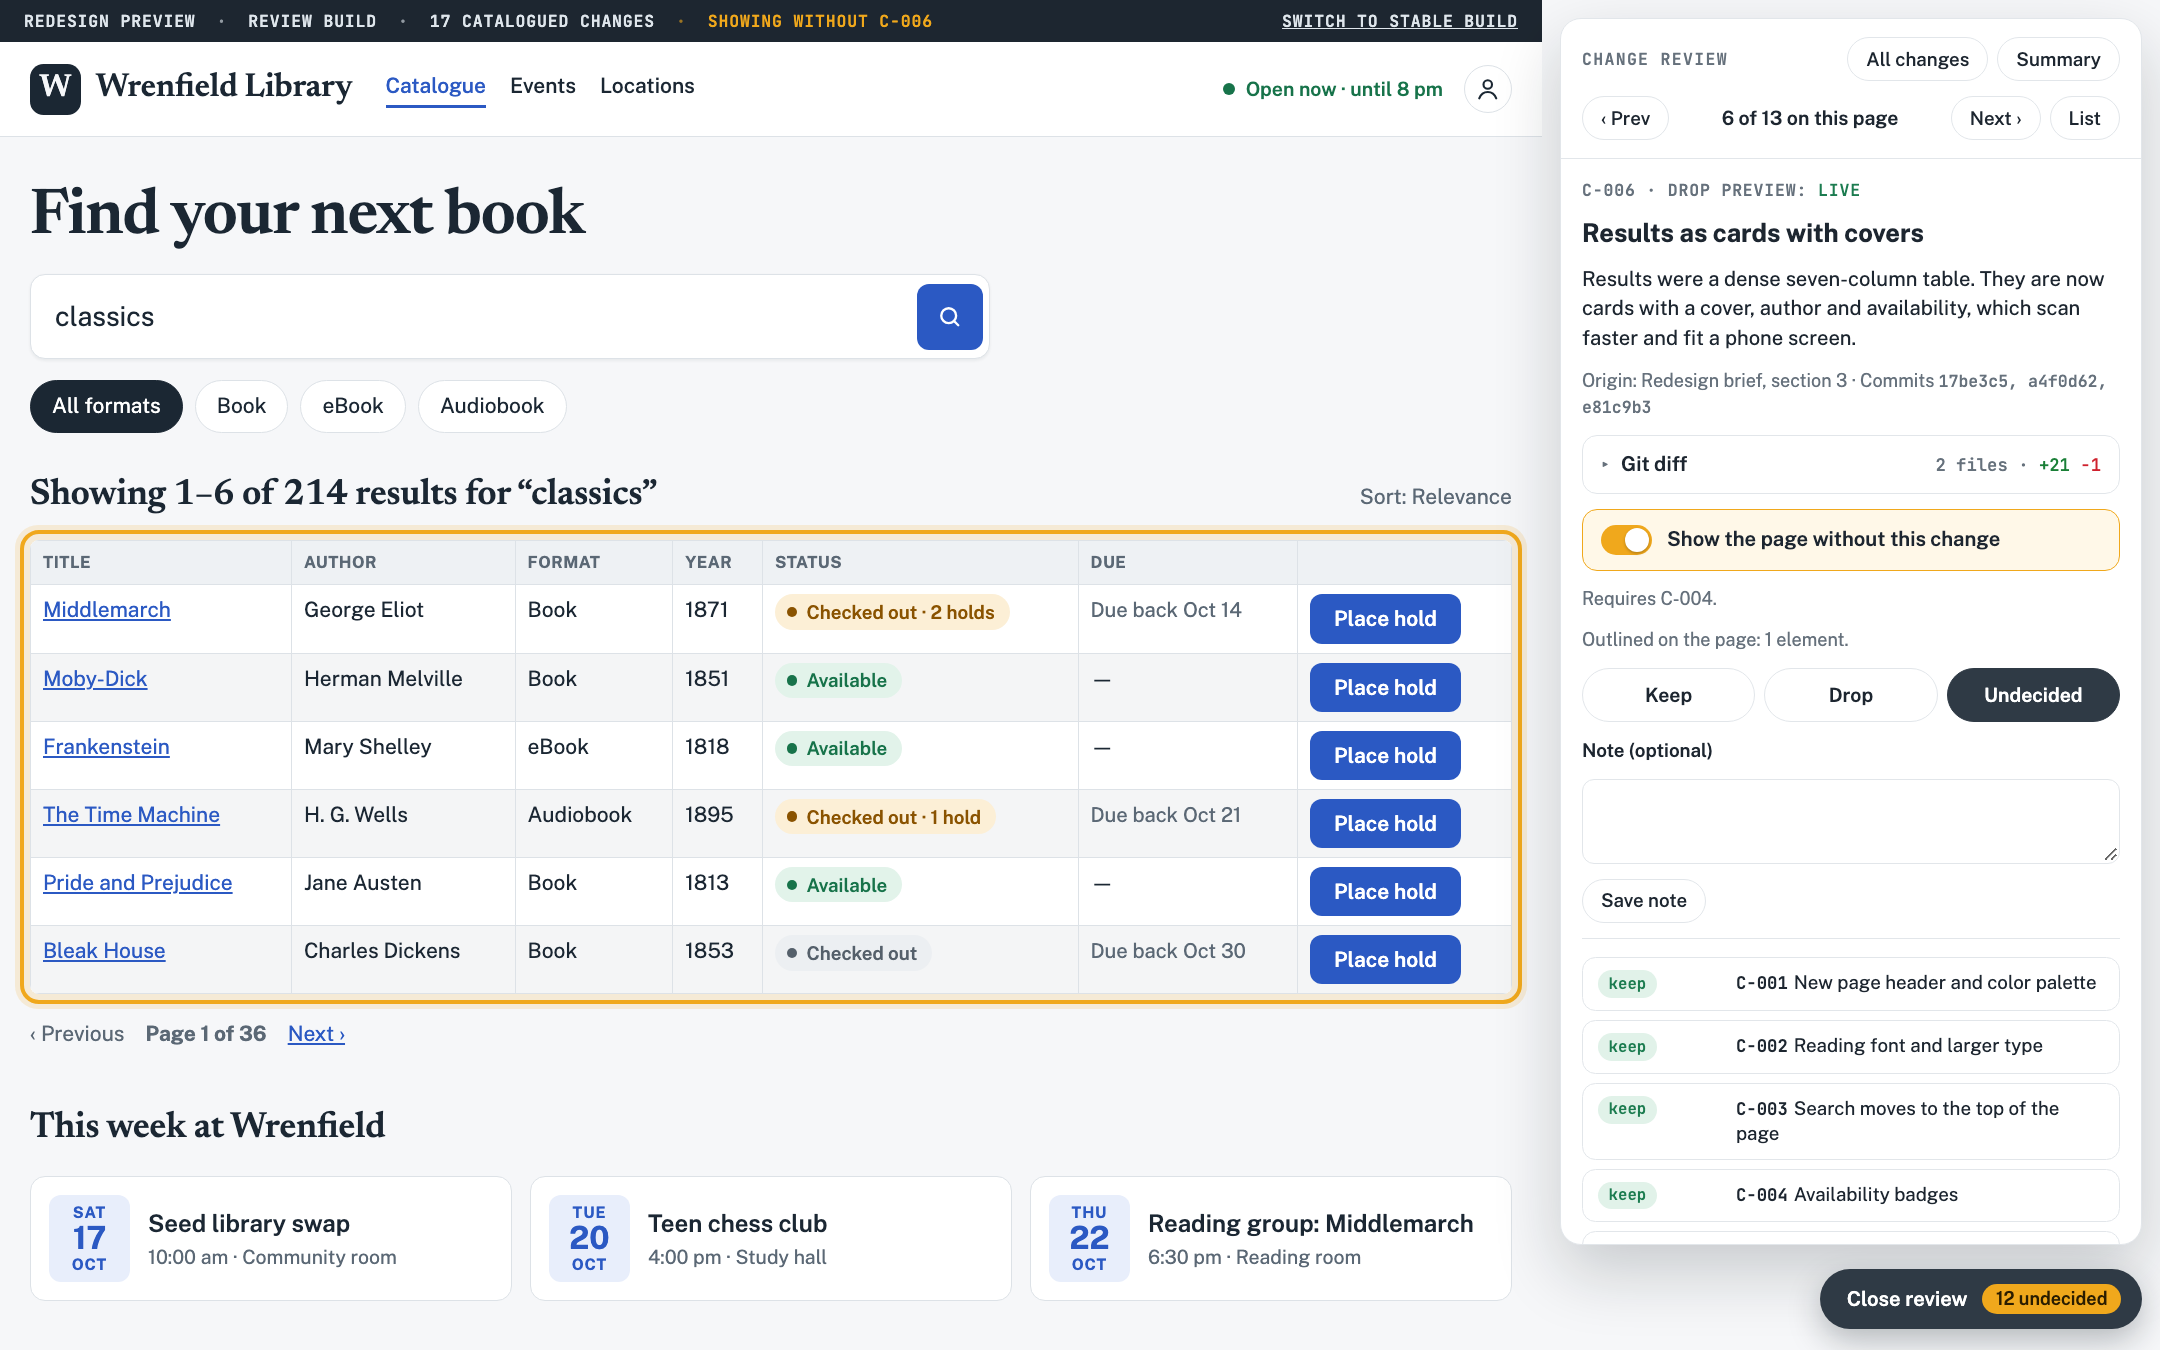This screenshot has height=1350, width=2160.
Task: Open the user account icon
Action: click(x=1487, y=89)
